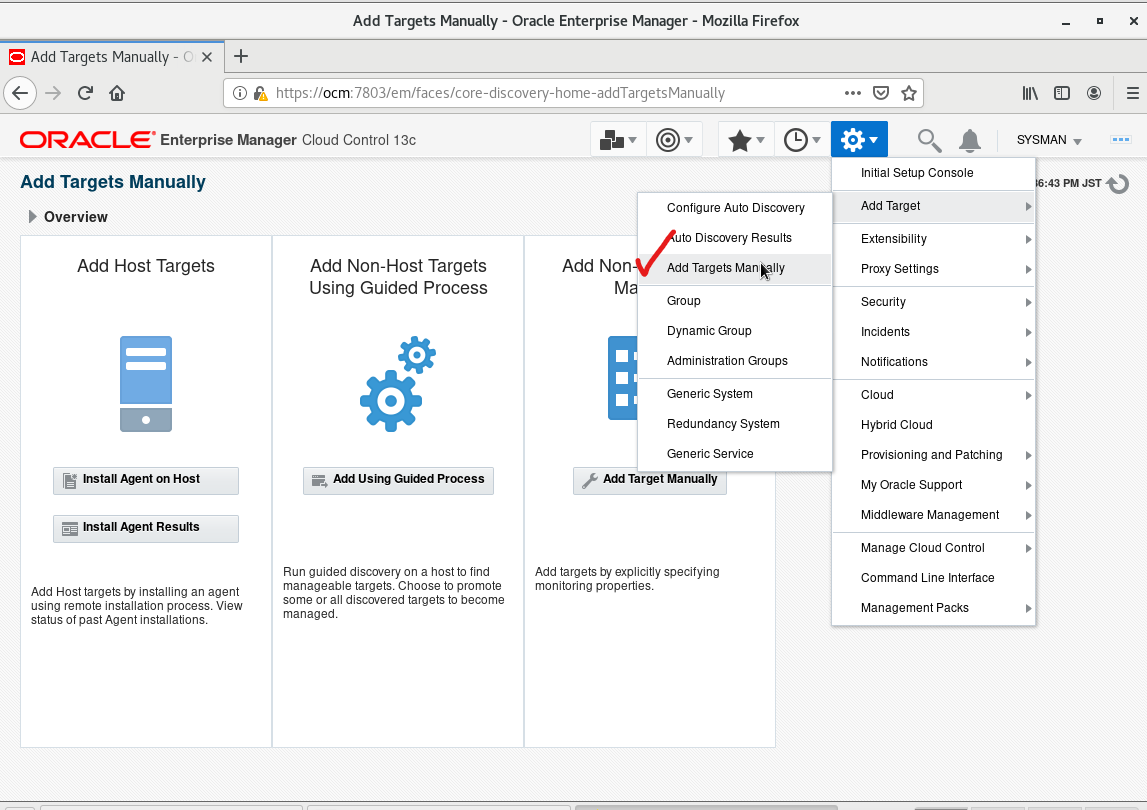Open page actions three-dot menu
The image size is (1147, 810).
(852, 93)
